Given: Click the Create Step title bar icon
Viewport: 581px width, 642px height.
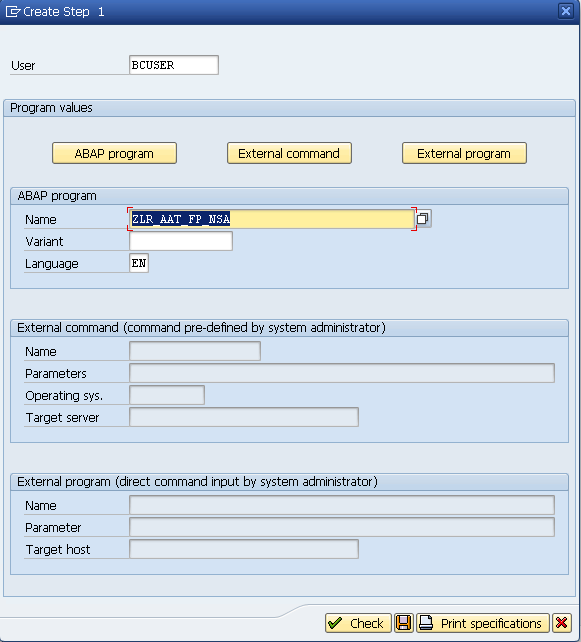Looking at the screenshot, I should pos(12,11).
